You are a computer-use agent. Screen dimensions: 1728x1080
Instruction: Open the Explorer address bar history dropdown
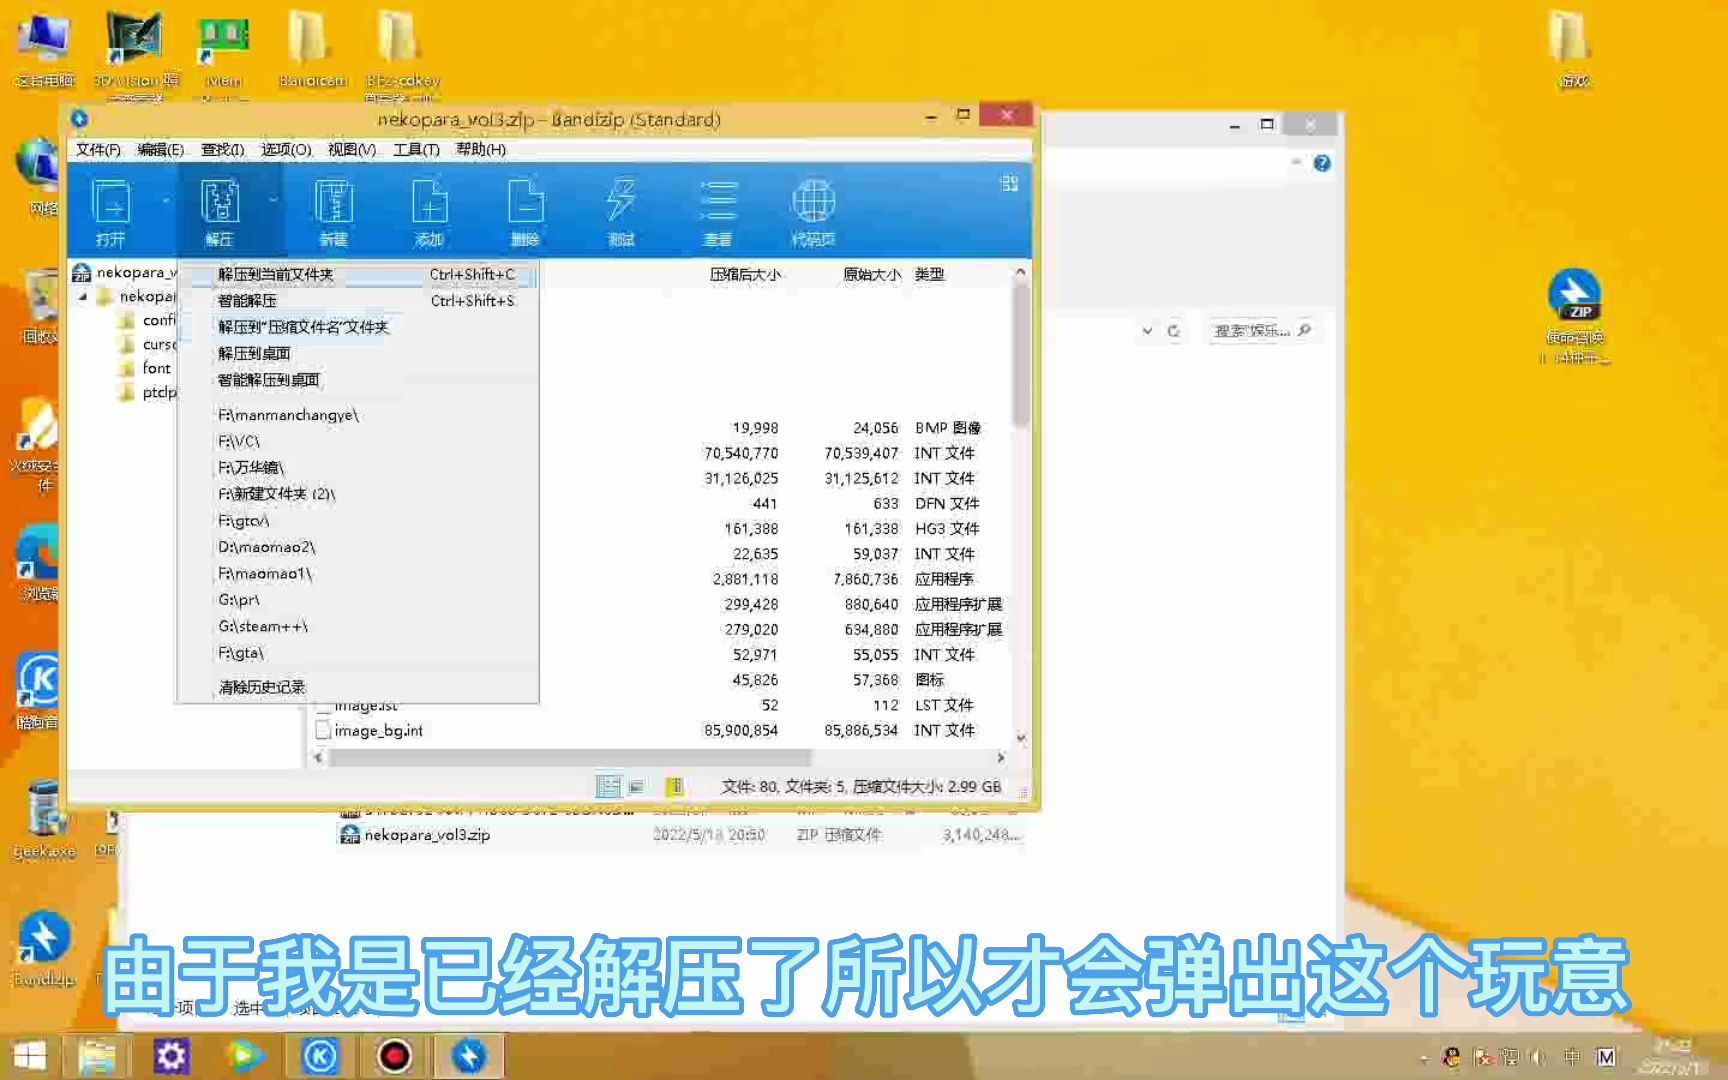1147,331
